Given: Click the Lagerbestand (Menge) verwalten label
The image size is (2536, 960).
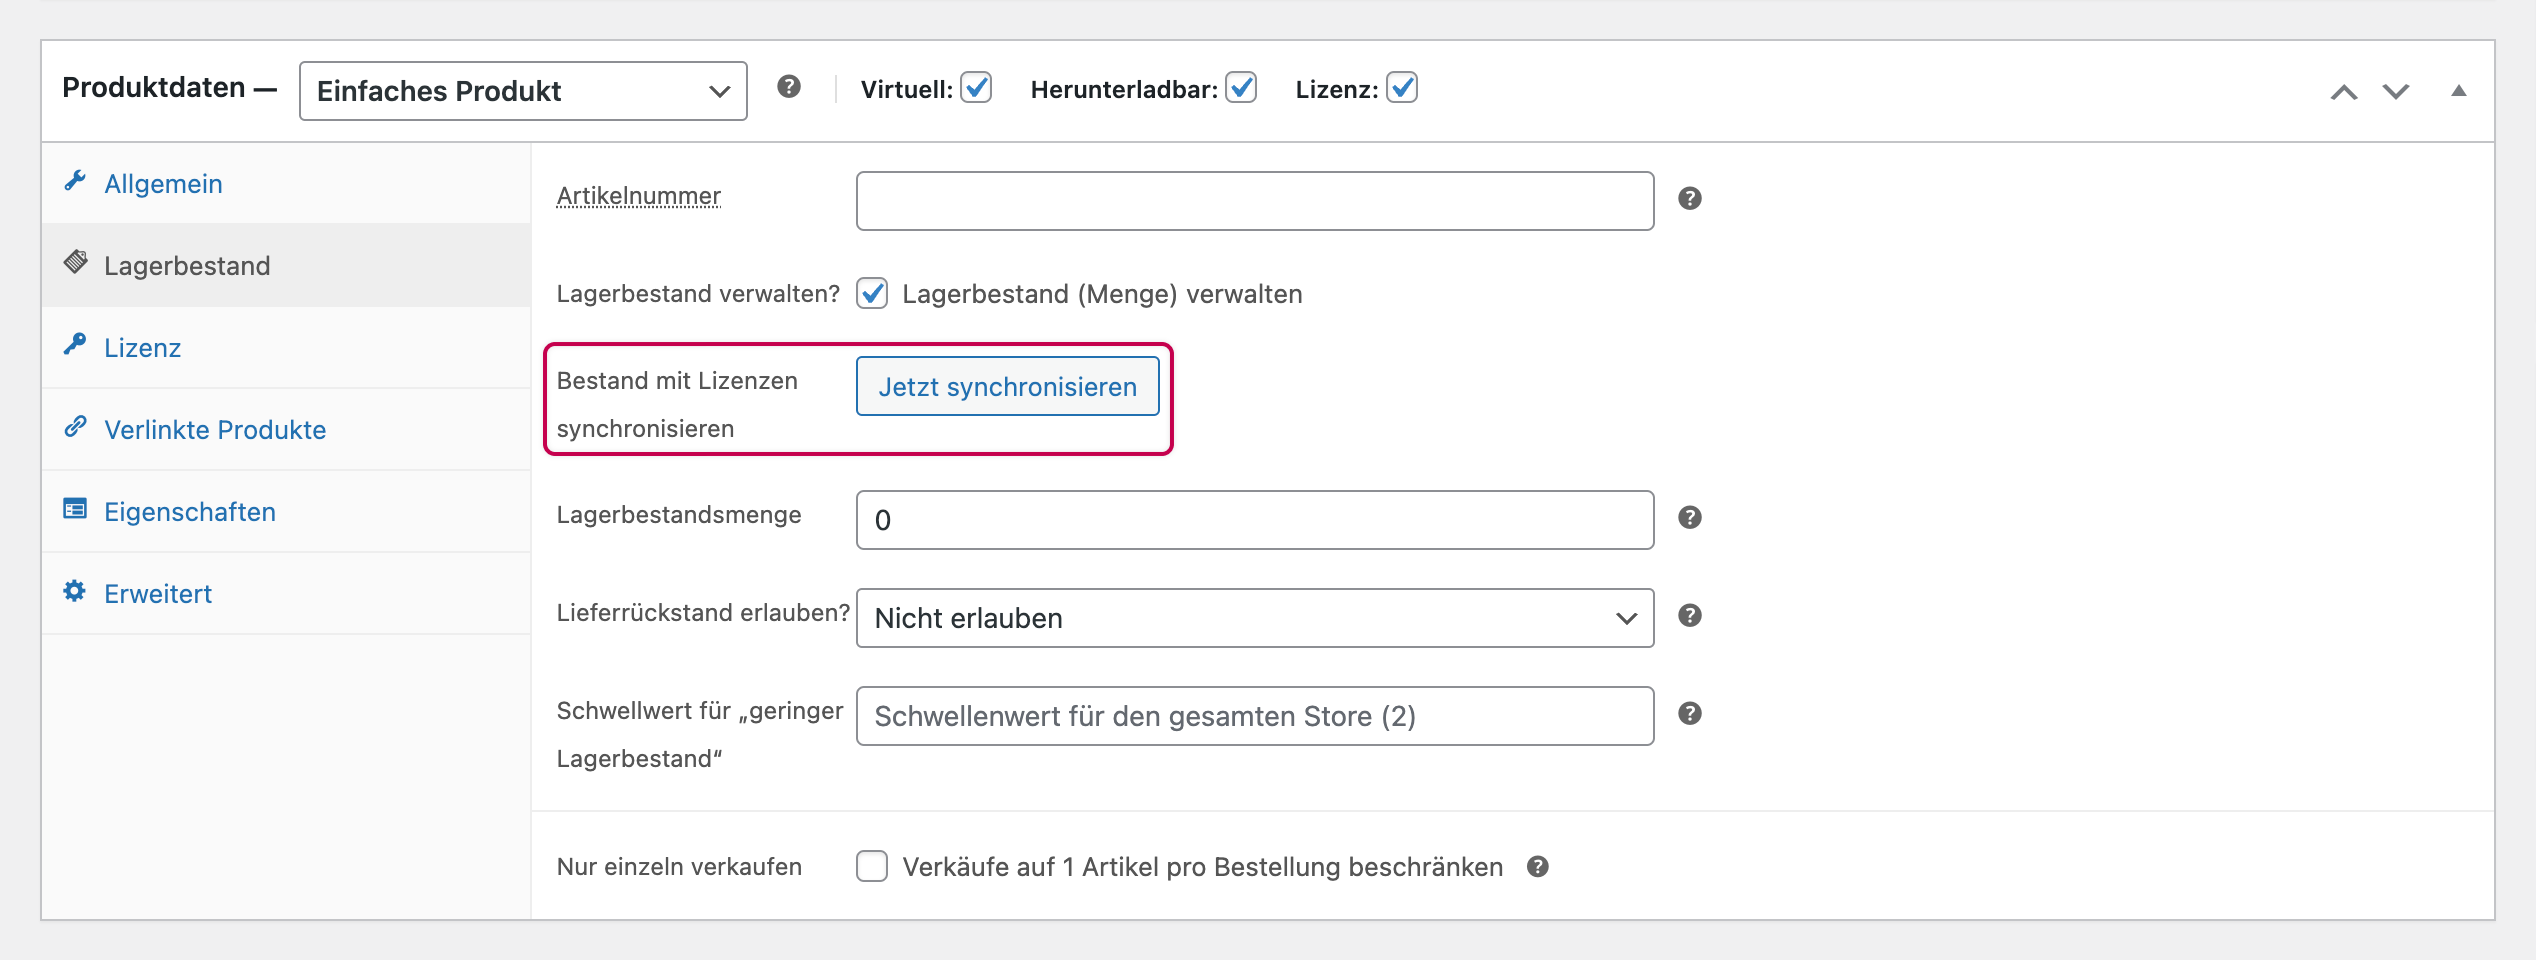Looking at the screenshot, I should tap(1102, 294).
